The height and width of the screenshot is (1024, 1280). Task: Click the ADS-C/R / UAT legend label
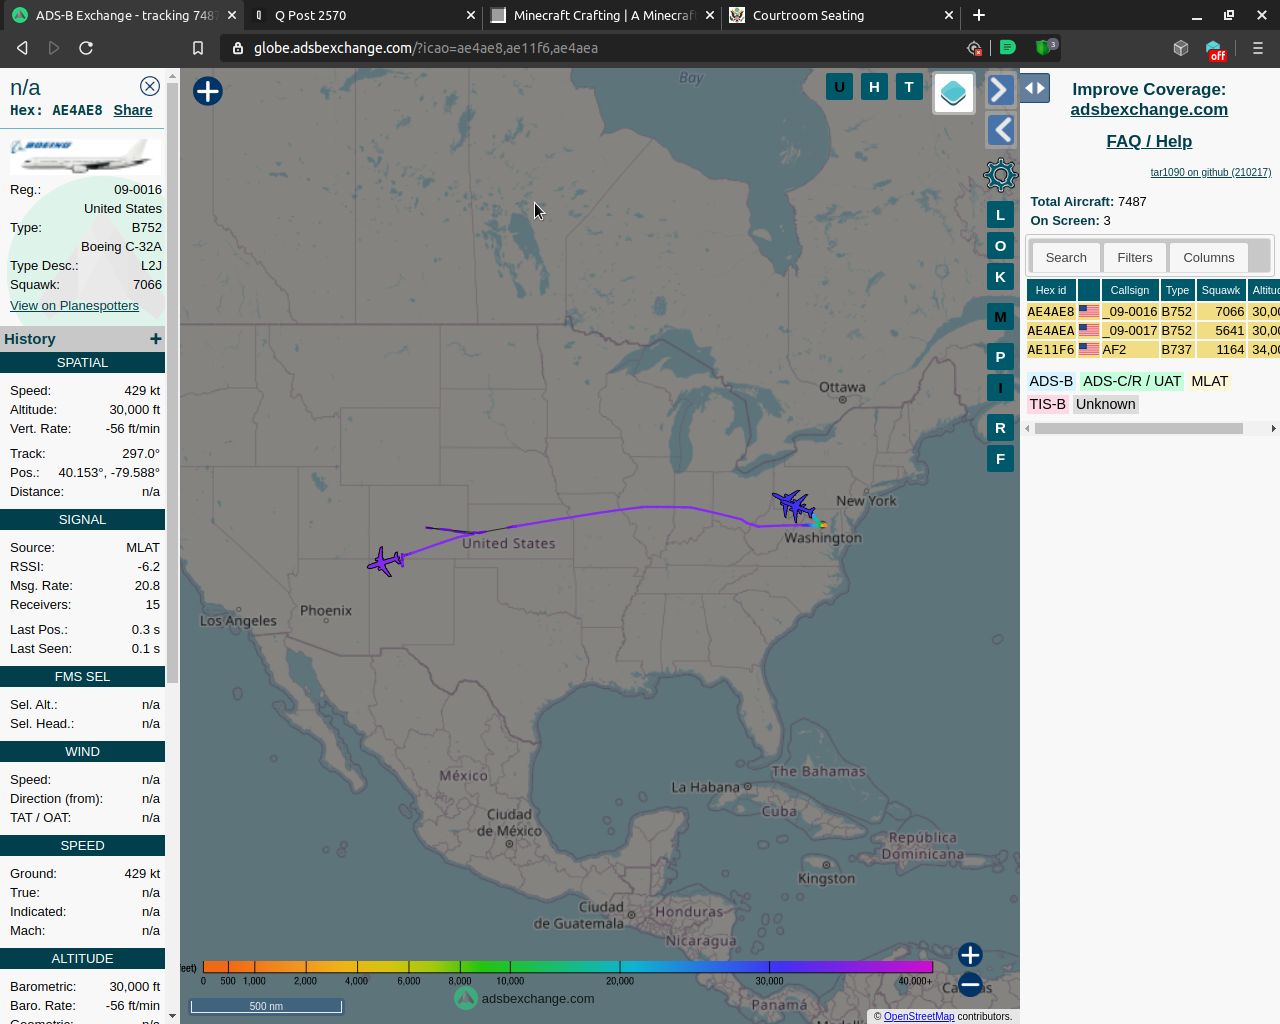coord(1132,381)
